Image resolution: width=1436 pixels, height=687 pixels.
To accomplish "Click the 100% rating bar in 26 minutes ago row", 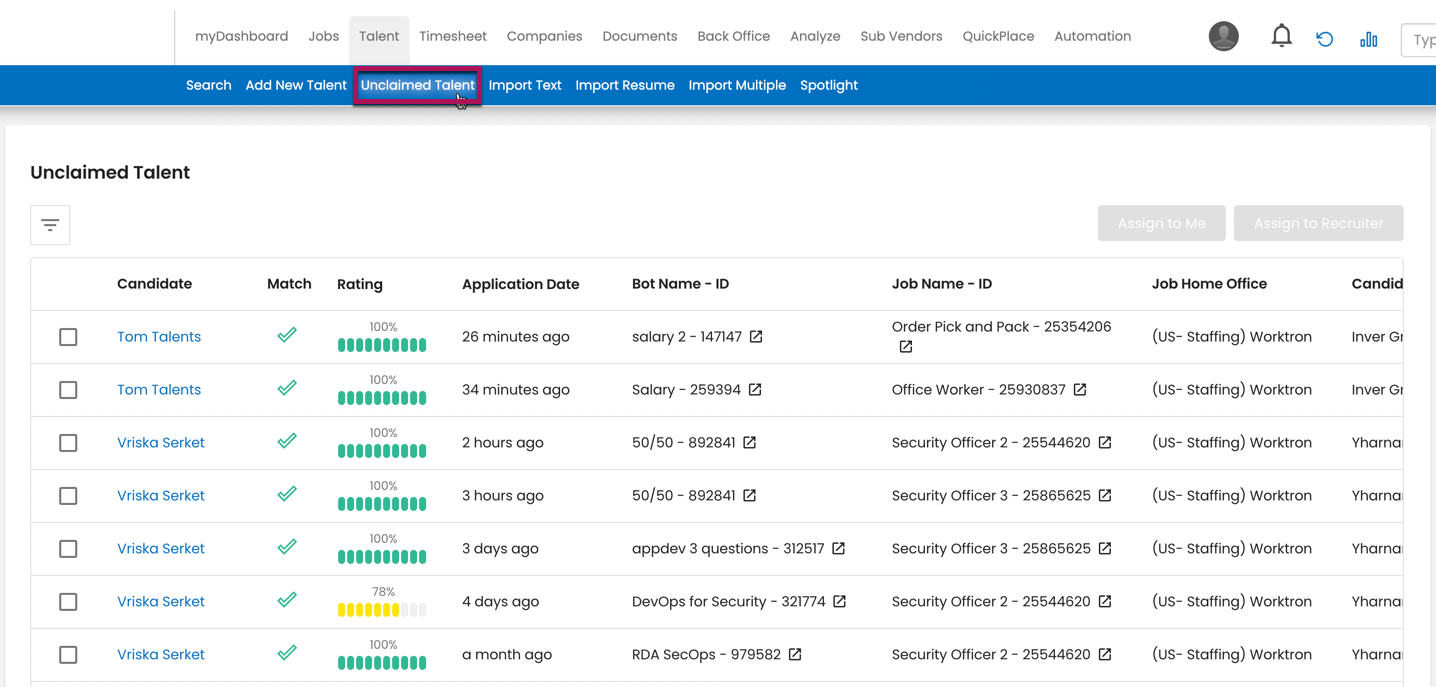I will 382,345.
